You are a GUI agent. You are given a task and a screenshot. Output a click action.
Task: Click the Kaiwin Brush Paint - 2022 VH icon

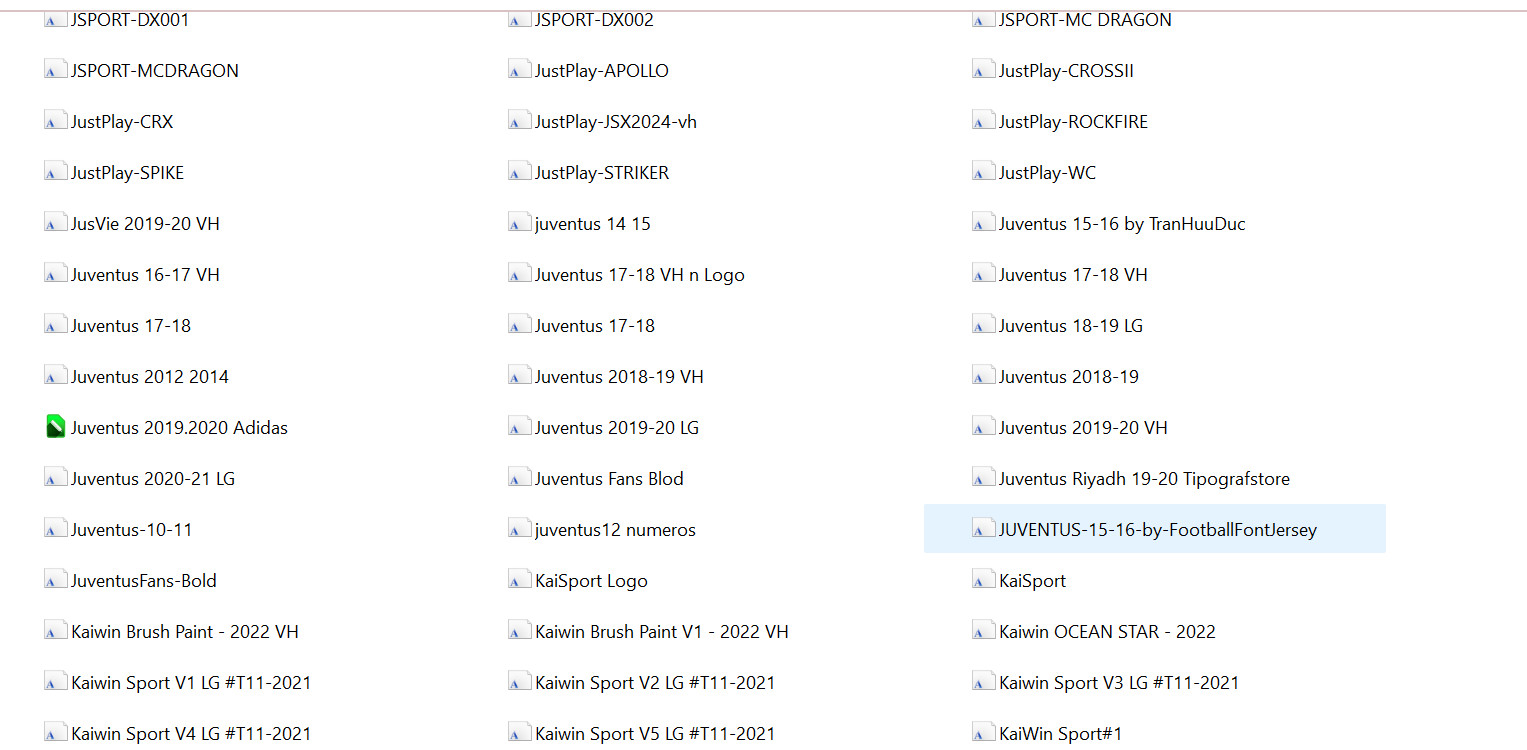(x=56, y=631)
